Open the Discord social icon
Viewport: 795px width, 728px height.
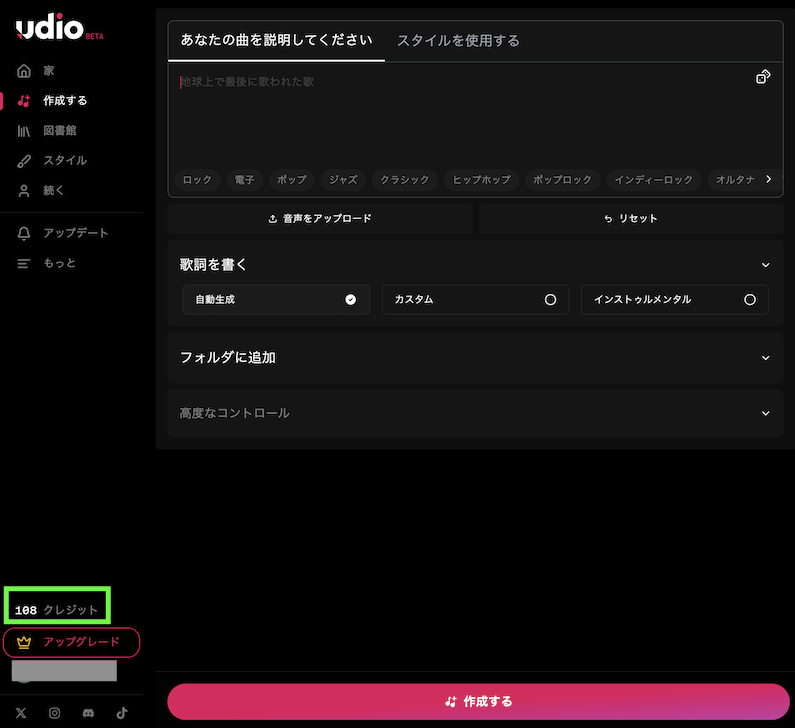click(89, 713)
